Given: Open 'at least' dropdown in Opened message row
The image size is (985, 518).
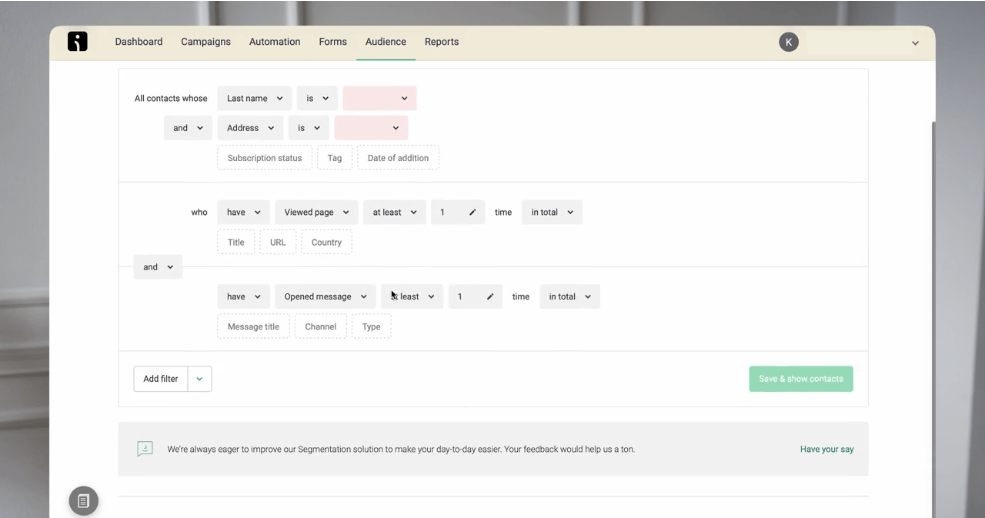Looking at the screenshot, I should click(412, 296).
